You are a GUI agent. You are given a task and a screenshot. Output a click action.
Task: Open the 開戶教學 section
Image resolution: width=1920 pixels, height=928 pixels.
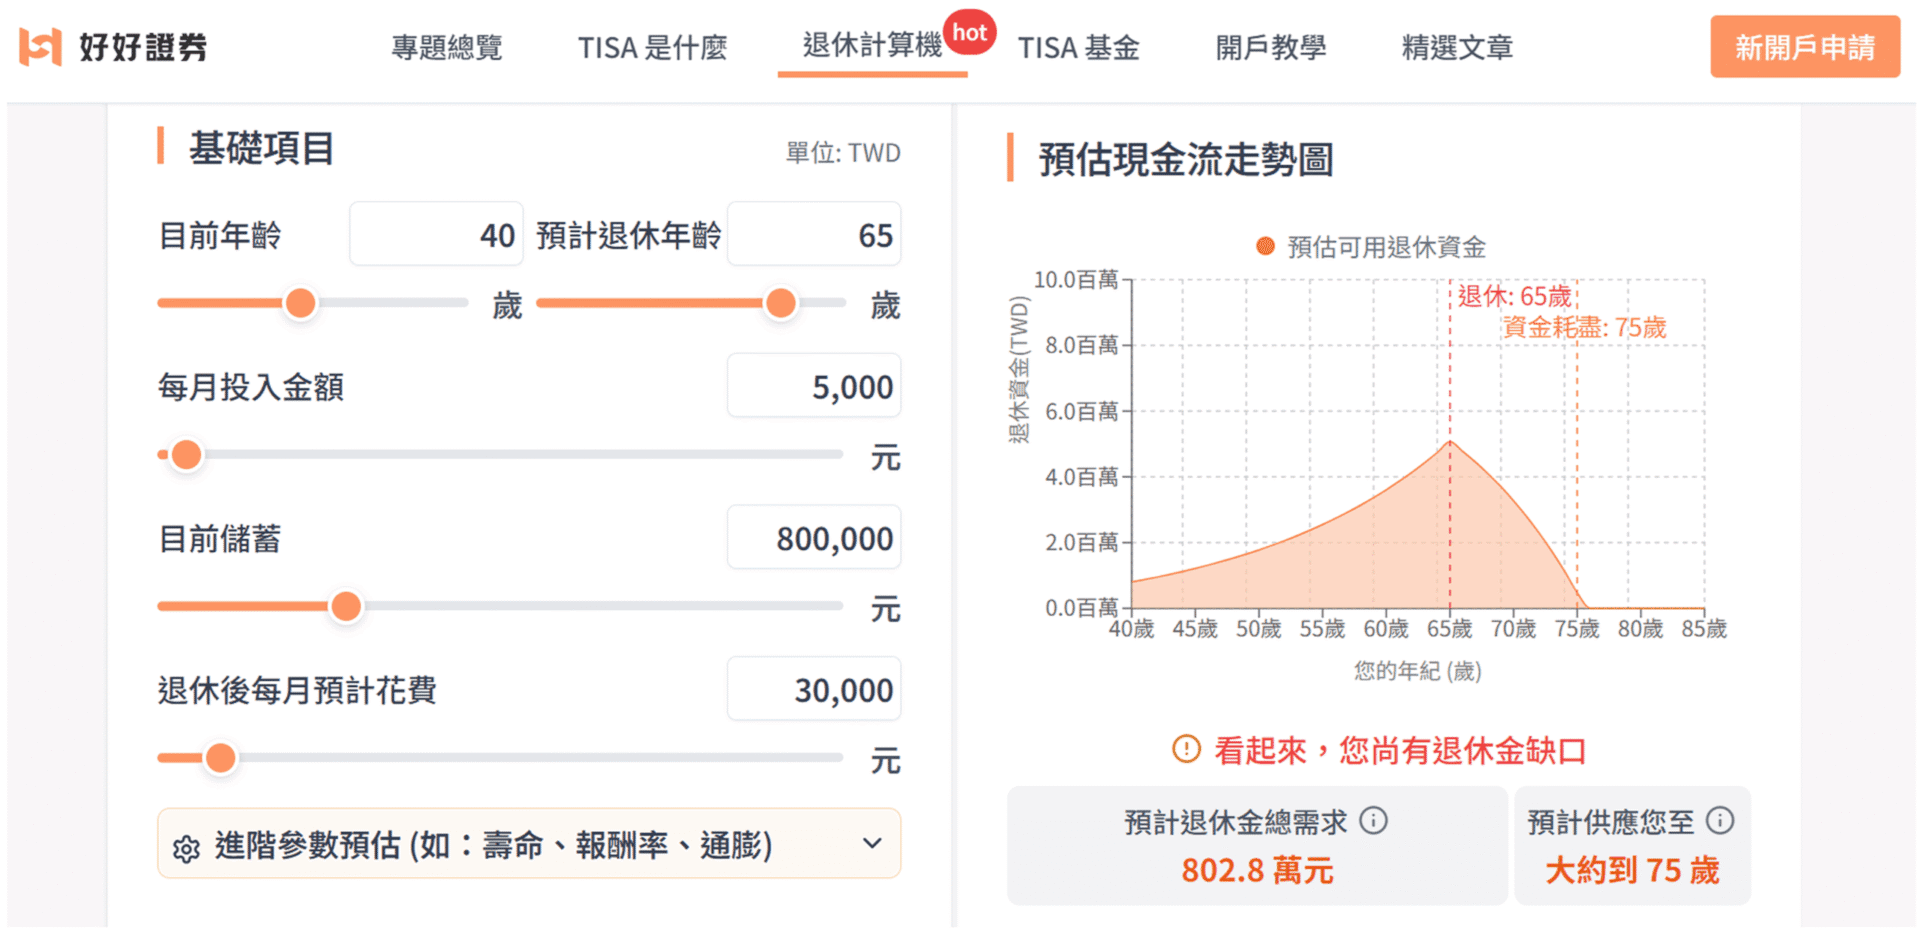click(1270, 47)
